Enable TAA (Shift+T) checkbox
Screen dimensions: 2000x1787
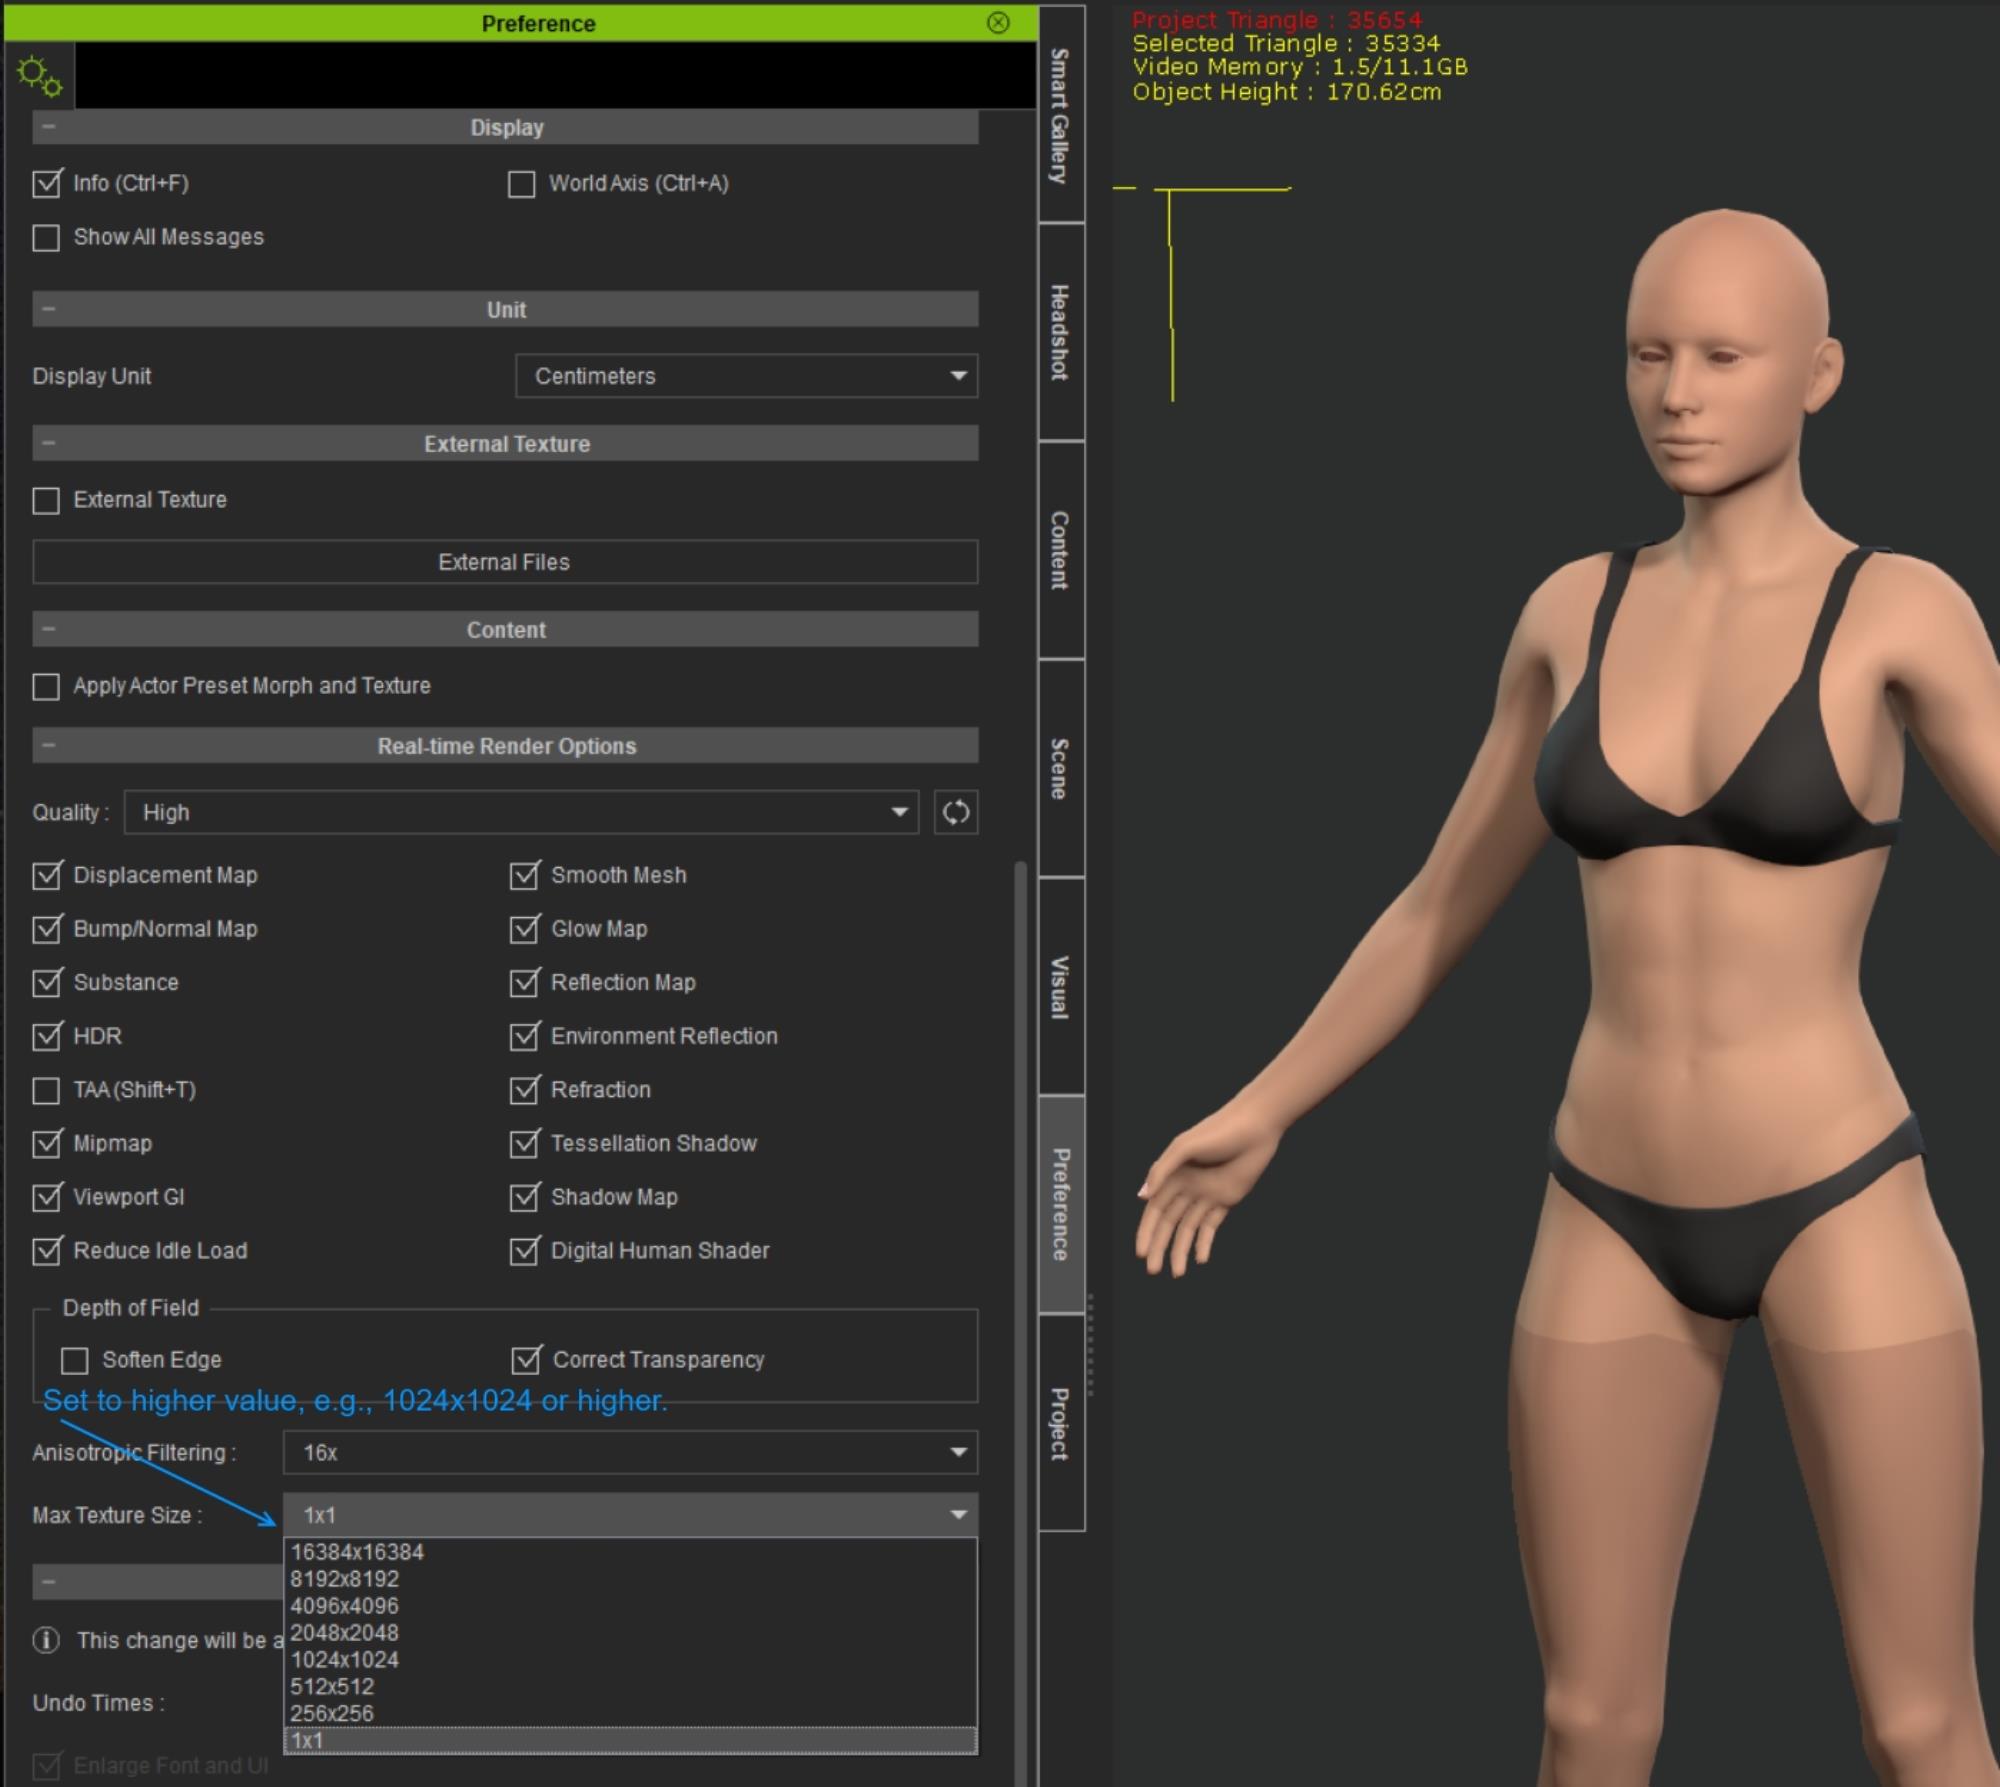click(46, 1090)
